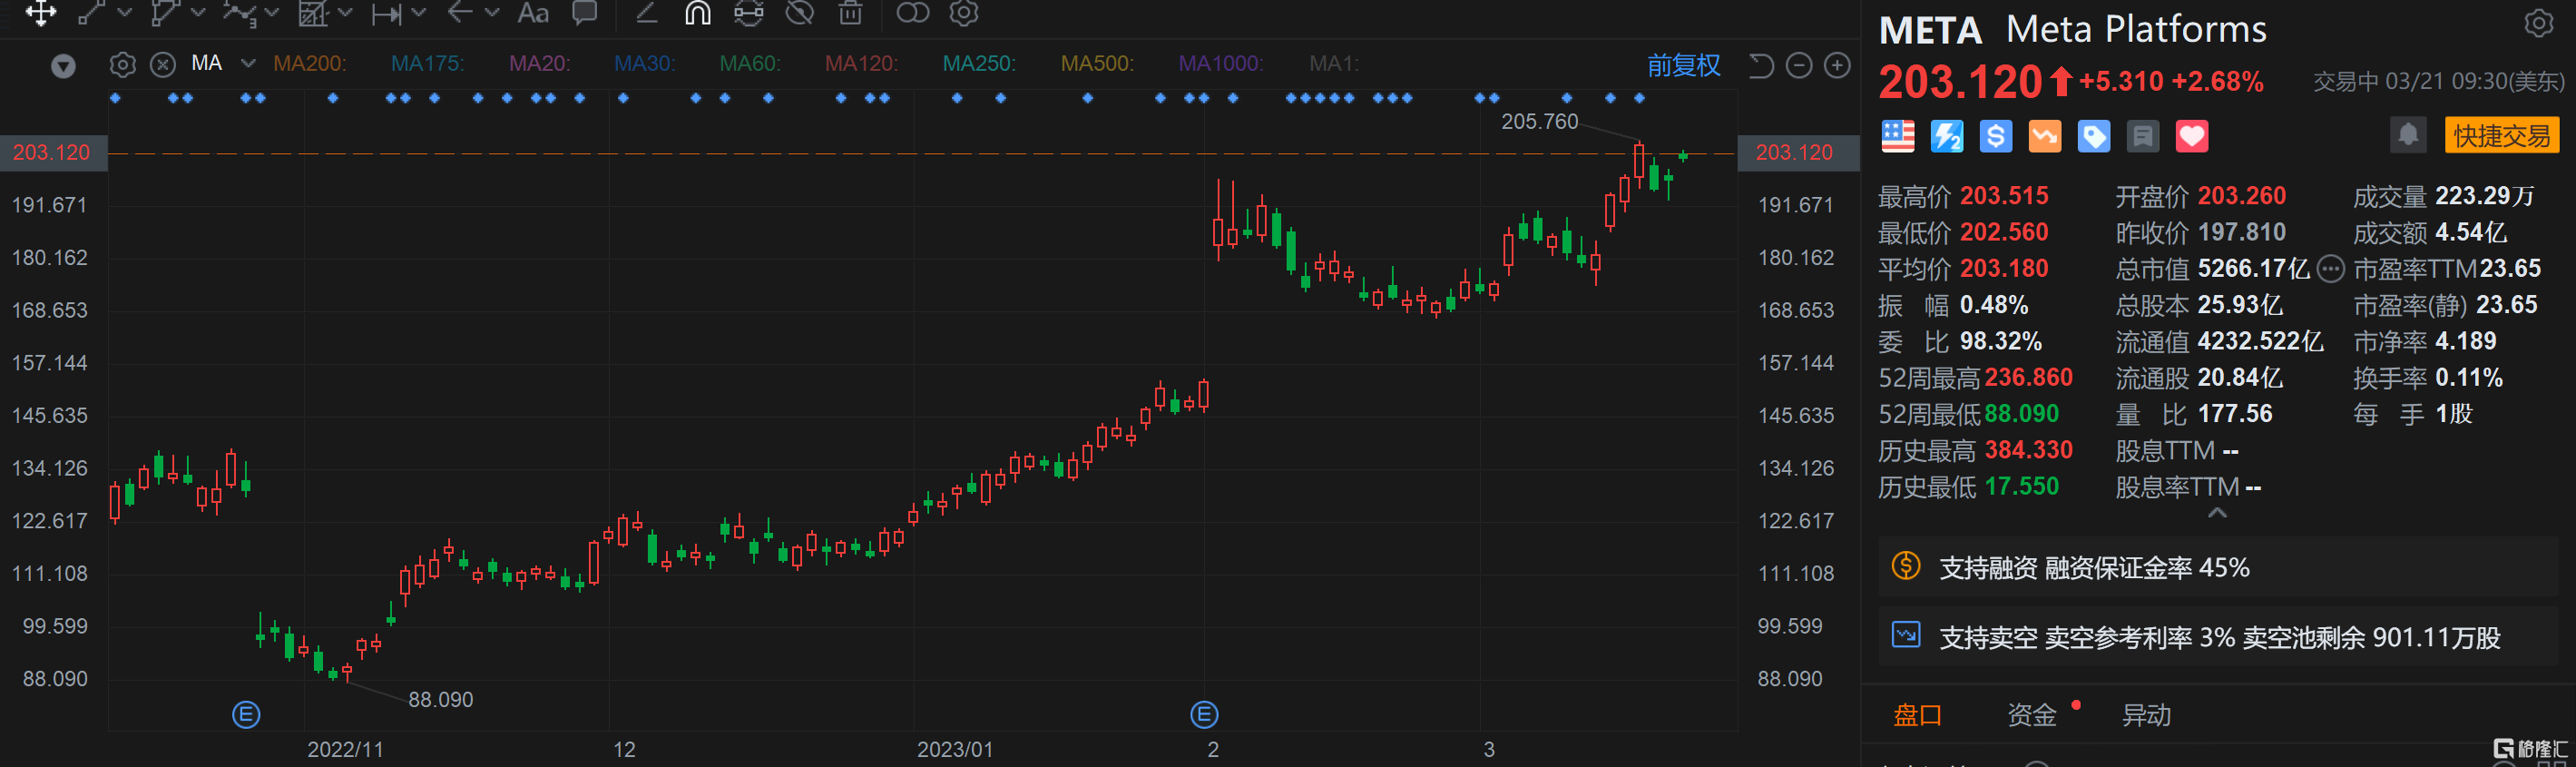The height and width of the screenshot is (767, 2576).
Task: Collapse indicator legend with triangle button
Action: pyautogui.click(x=63, y=66)
